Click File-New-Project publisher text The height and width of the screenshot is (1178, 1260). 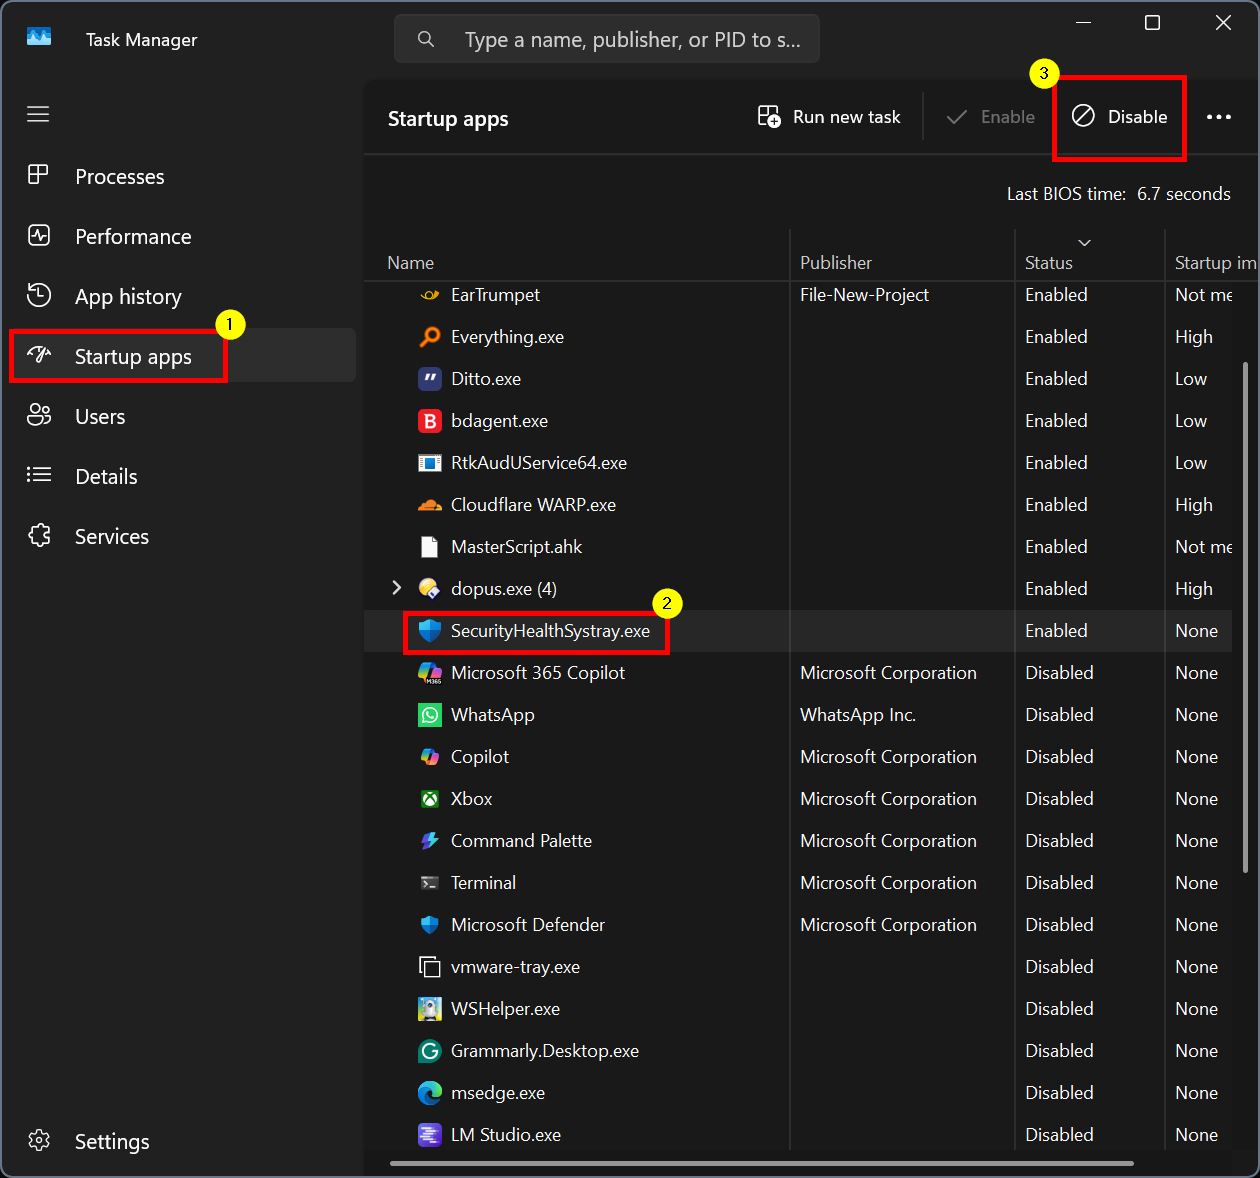tap(864, 295)
